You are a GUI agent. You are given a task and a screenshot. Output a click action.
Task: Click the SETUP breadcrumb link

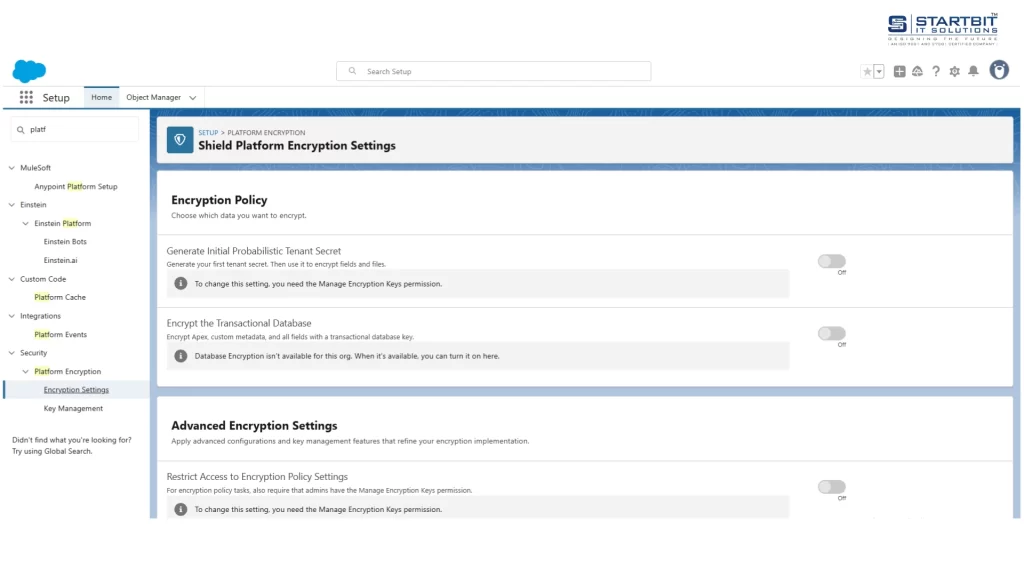pos(207,132)
